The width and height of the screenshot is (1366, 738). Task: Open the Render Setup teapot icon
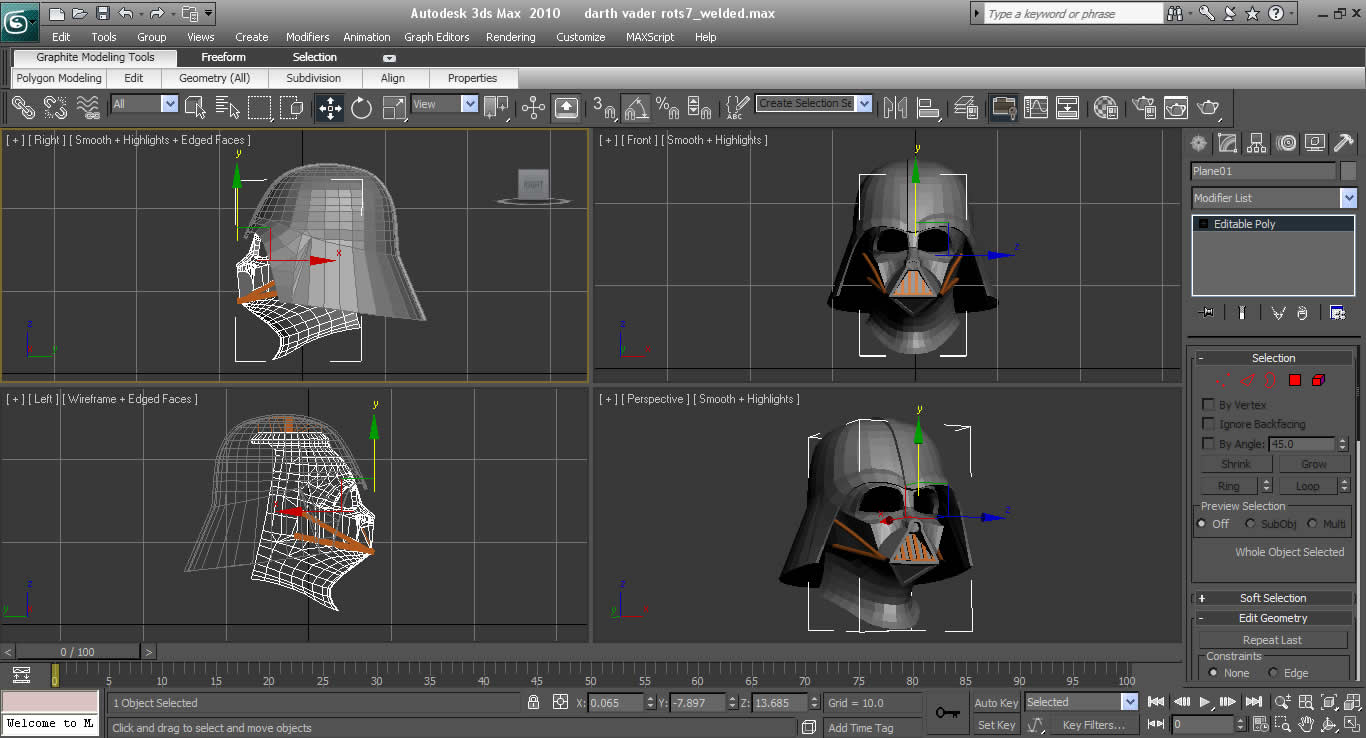tap(1143, 107)
